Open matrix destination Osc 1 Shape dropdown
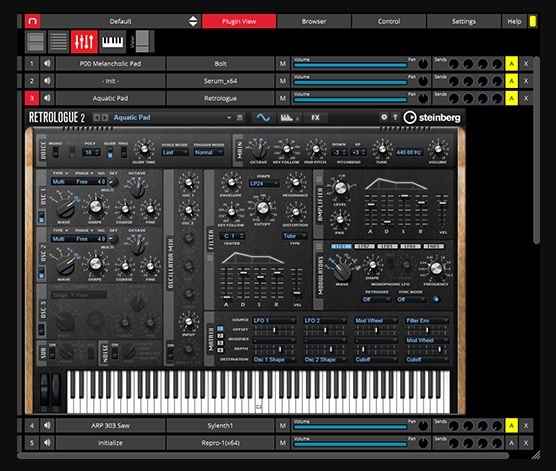 tap(274, 360)
